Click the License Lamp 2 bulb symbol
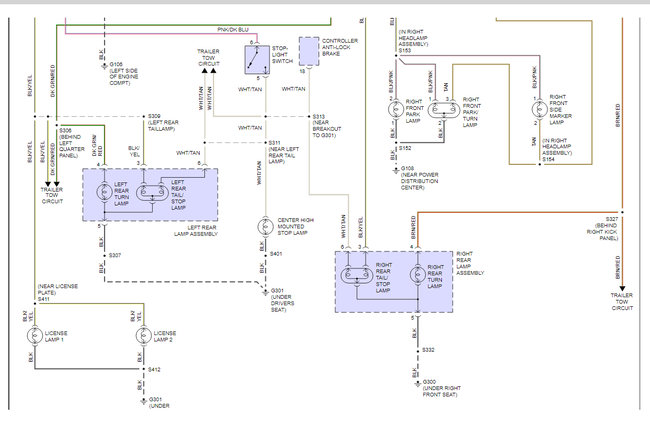Image resolution: width=650 pixels, height=421 pixels. (x=144, y=336)
